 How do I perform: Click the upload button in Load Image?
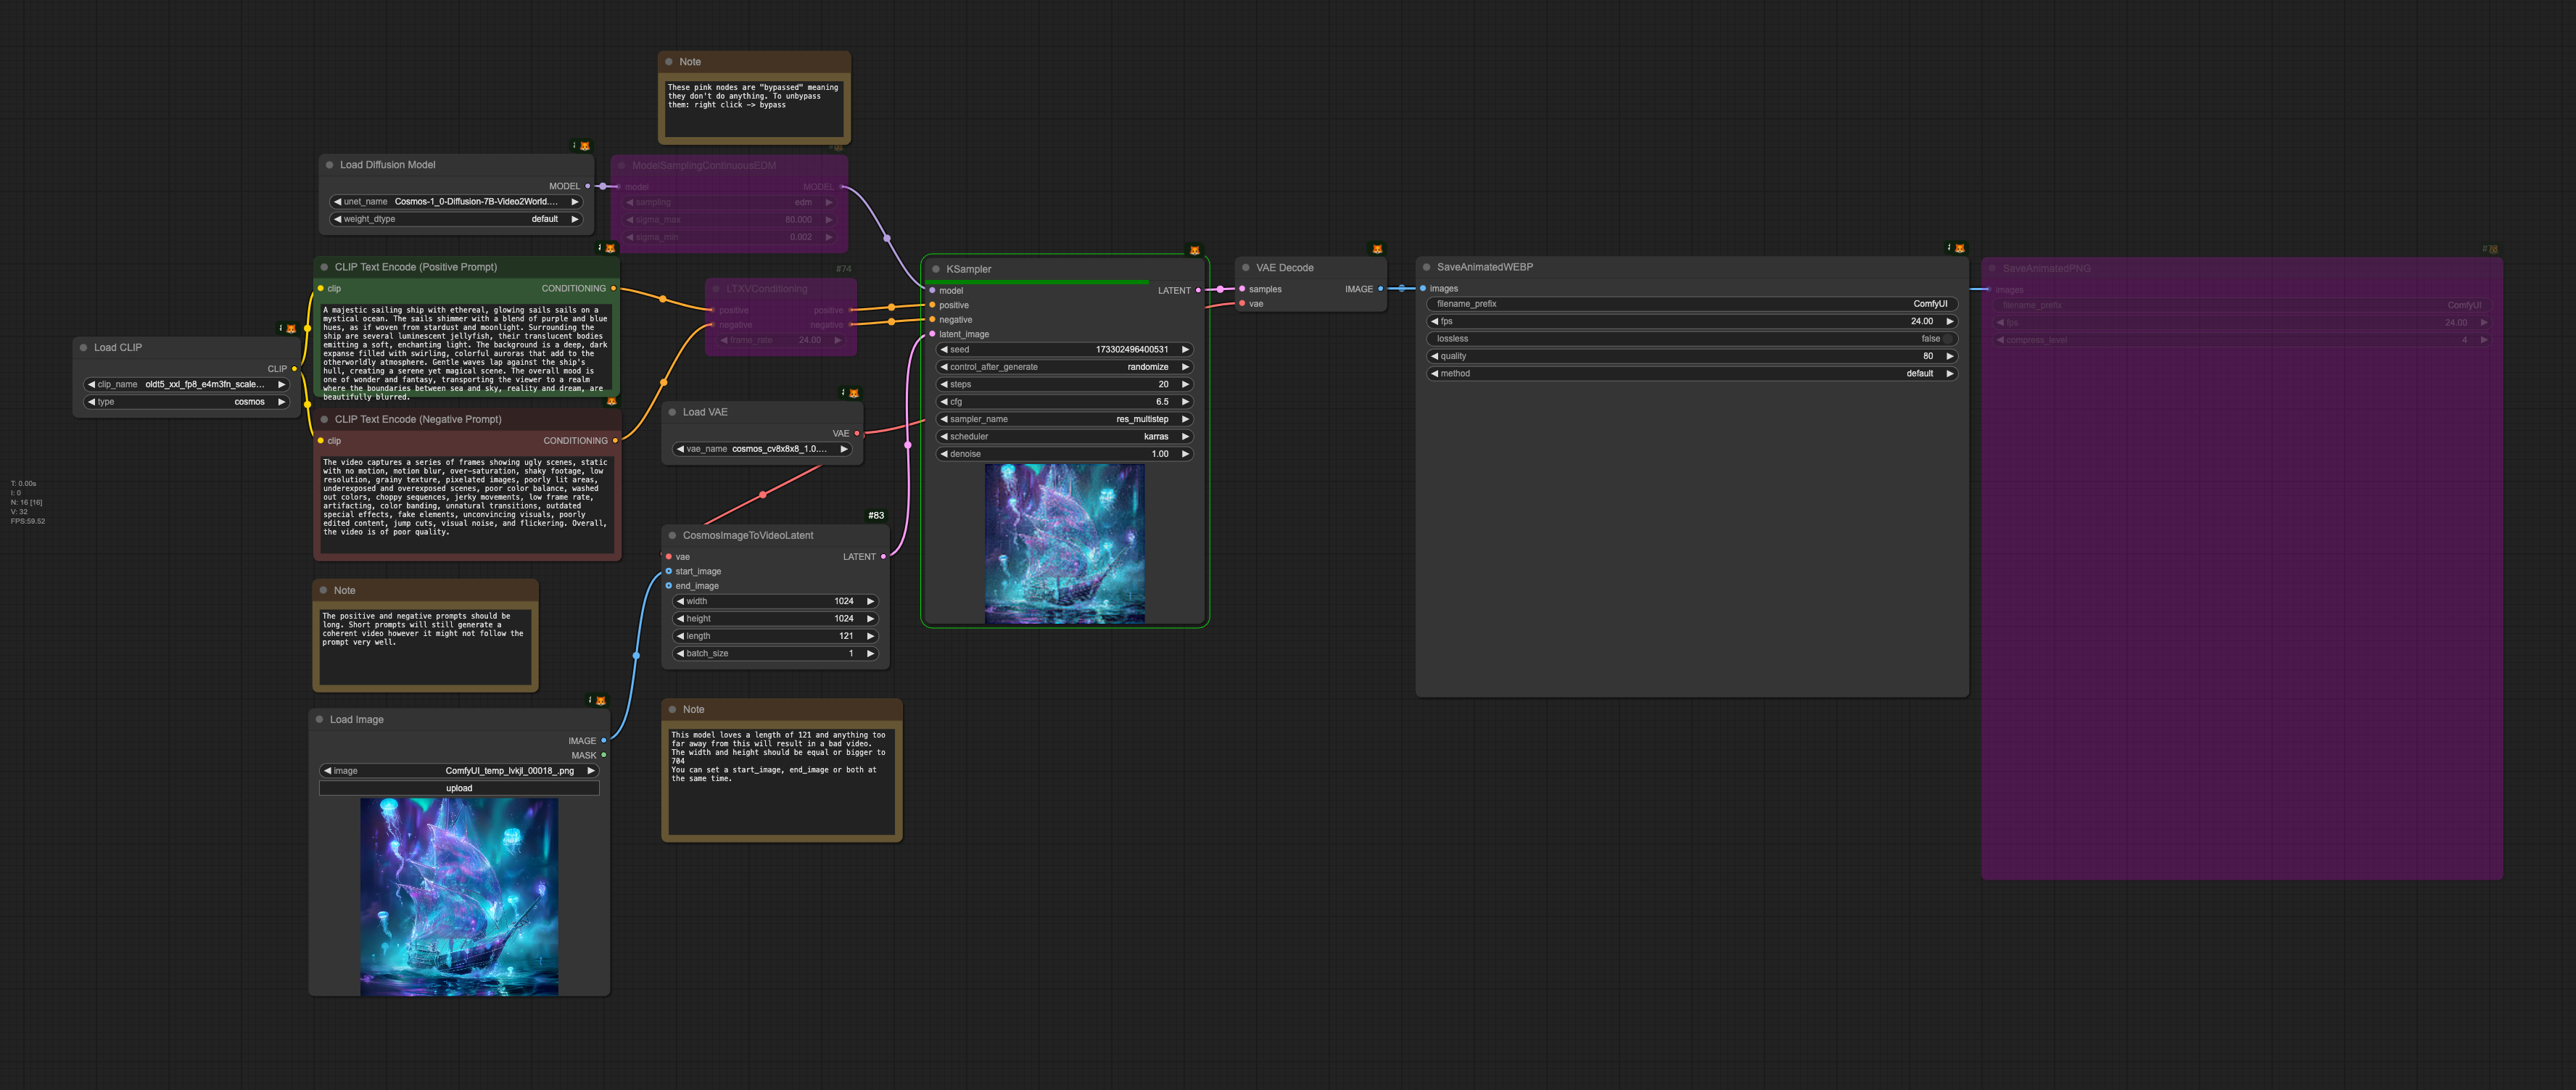(x=459, y=788)
